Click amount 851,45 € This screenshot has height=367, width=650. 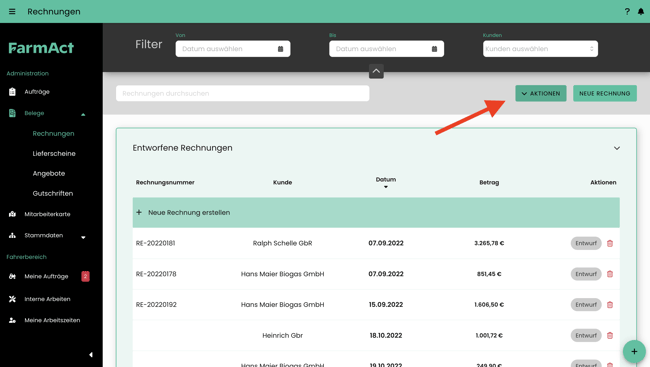pyautogui.click(x=489, y=274)
